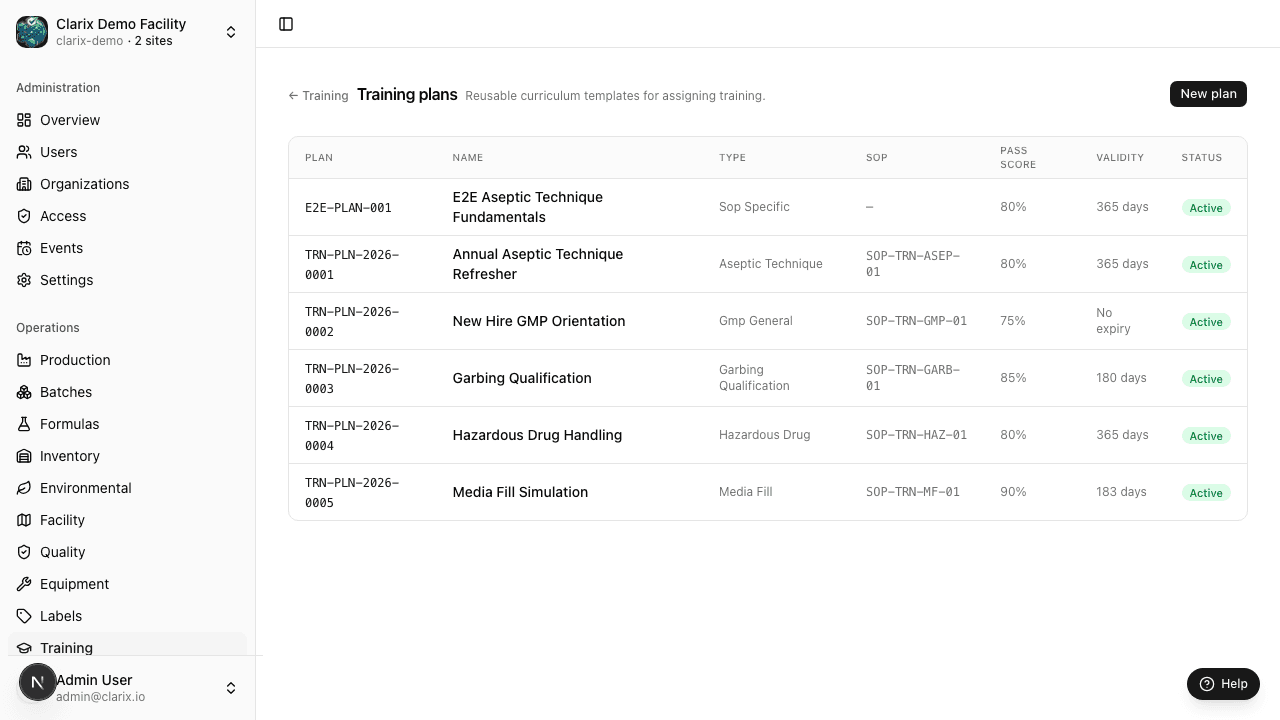Image resolution: width=1280 pixels, height=720 pixels.
Task: Open Hazardous Drug Handling plan
Action: (x=537, y=435)
